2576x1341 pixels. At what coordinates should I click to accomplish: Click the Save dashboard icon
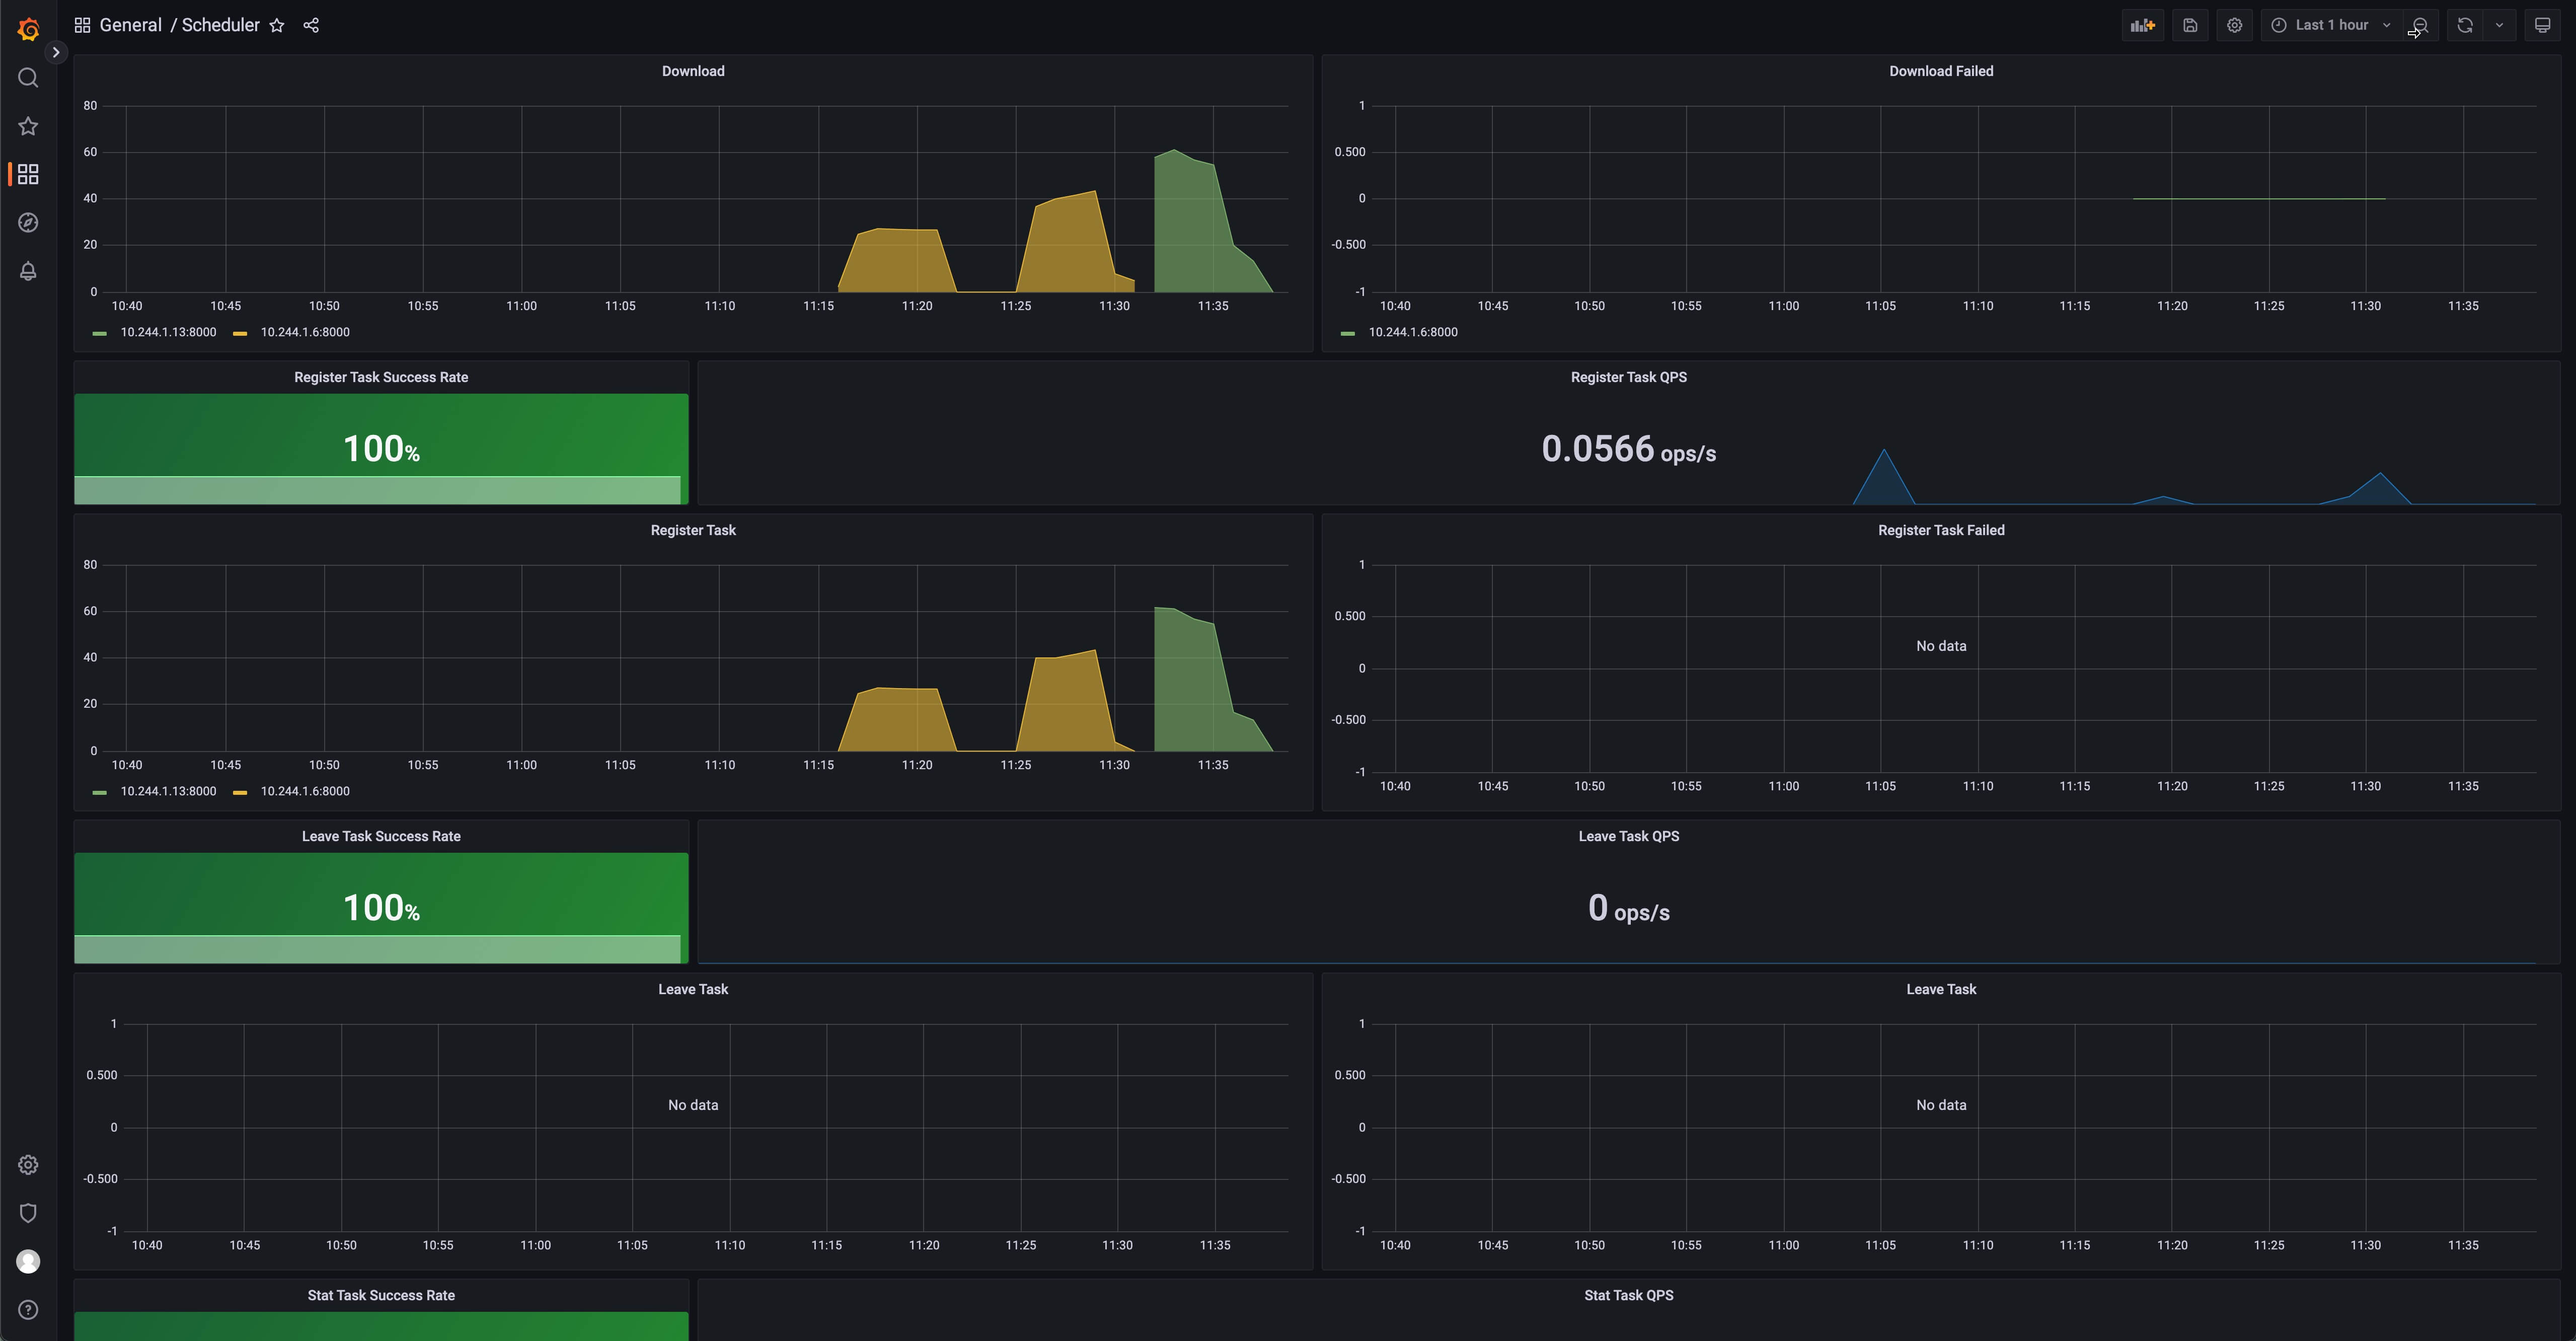click(2190, 25)
